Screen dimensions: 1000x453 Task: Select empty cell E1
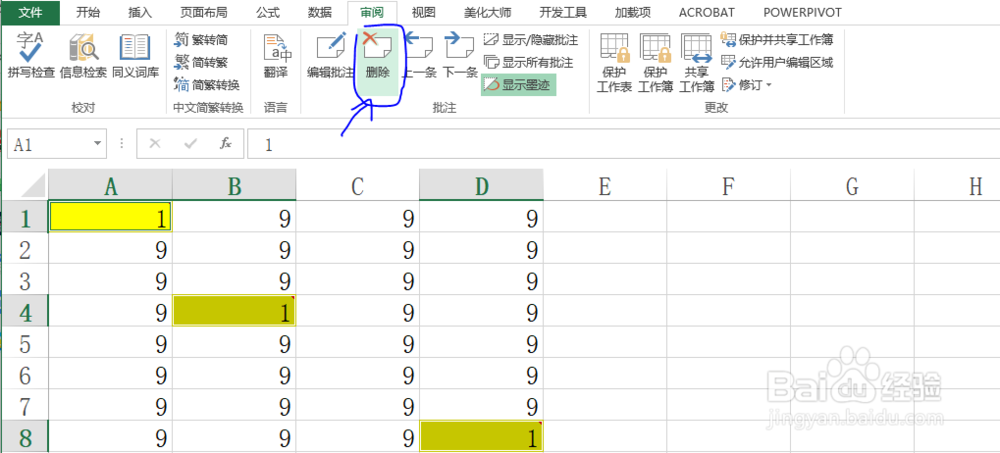(605, 217)
